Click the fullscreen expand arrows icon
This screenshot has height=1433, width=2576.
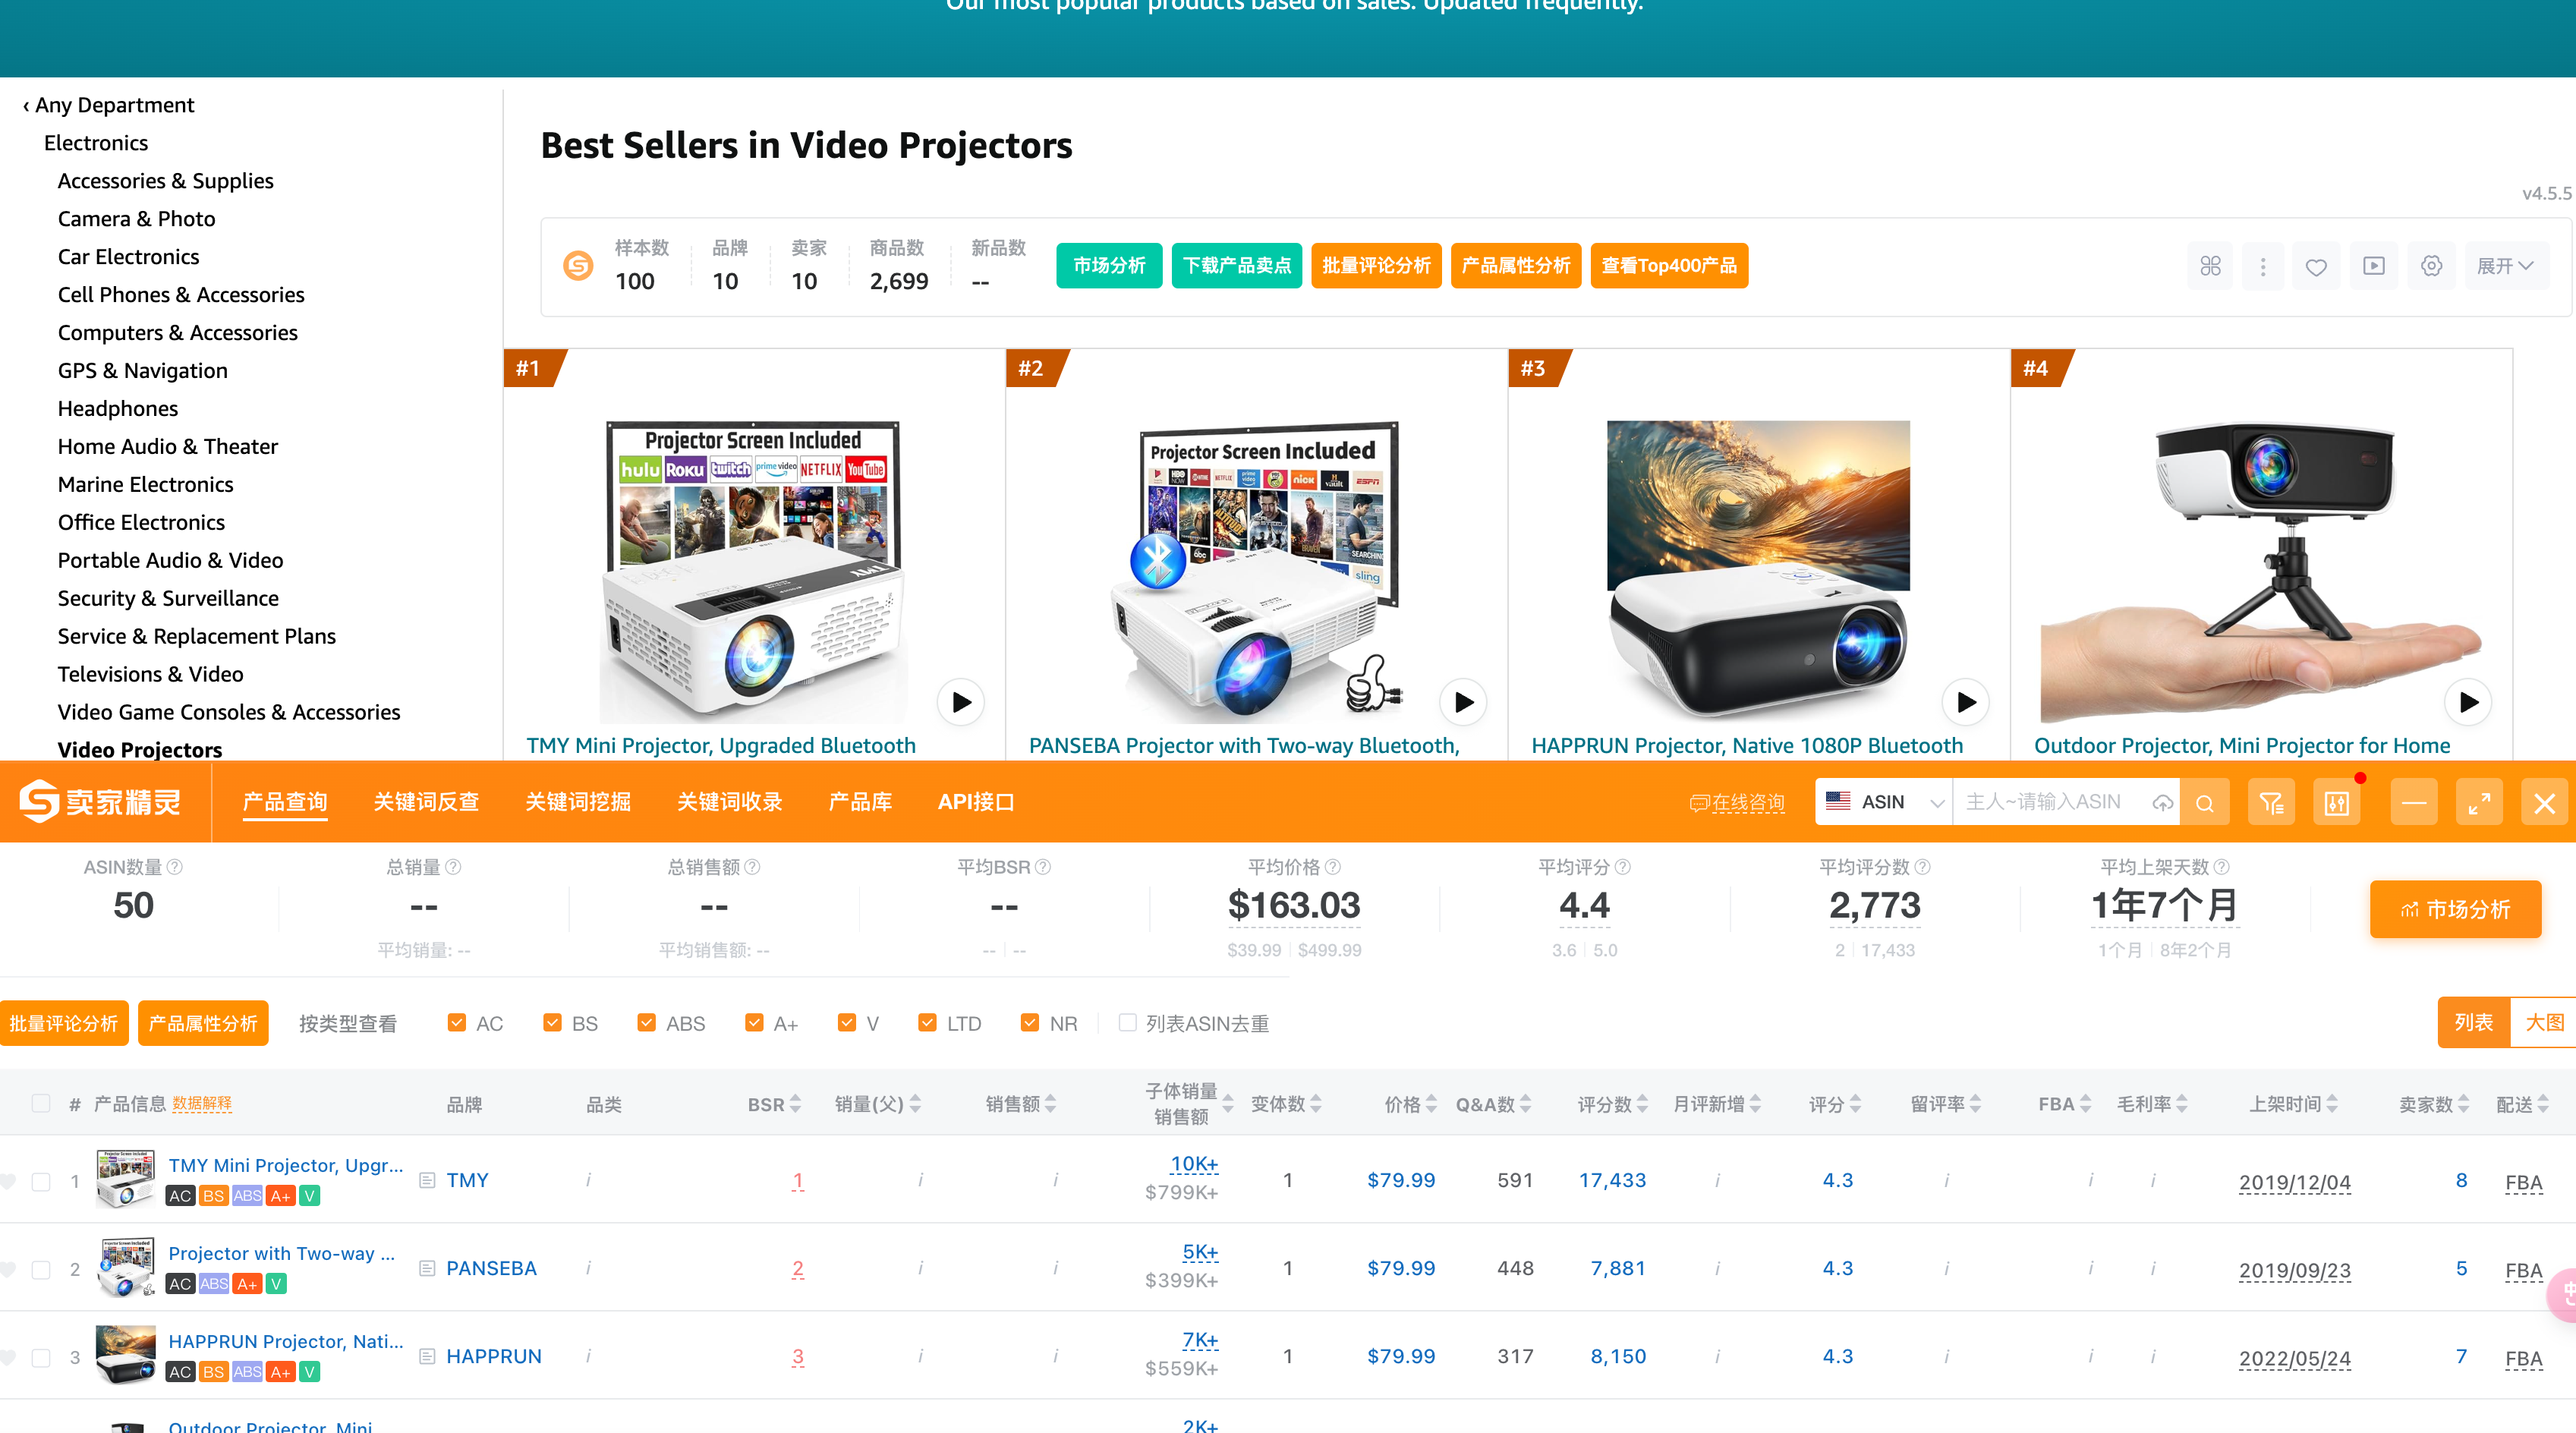point(2479,802)
